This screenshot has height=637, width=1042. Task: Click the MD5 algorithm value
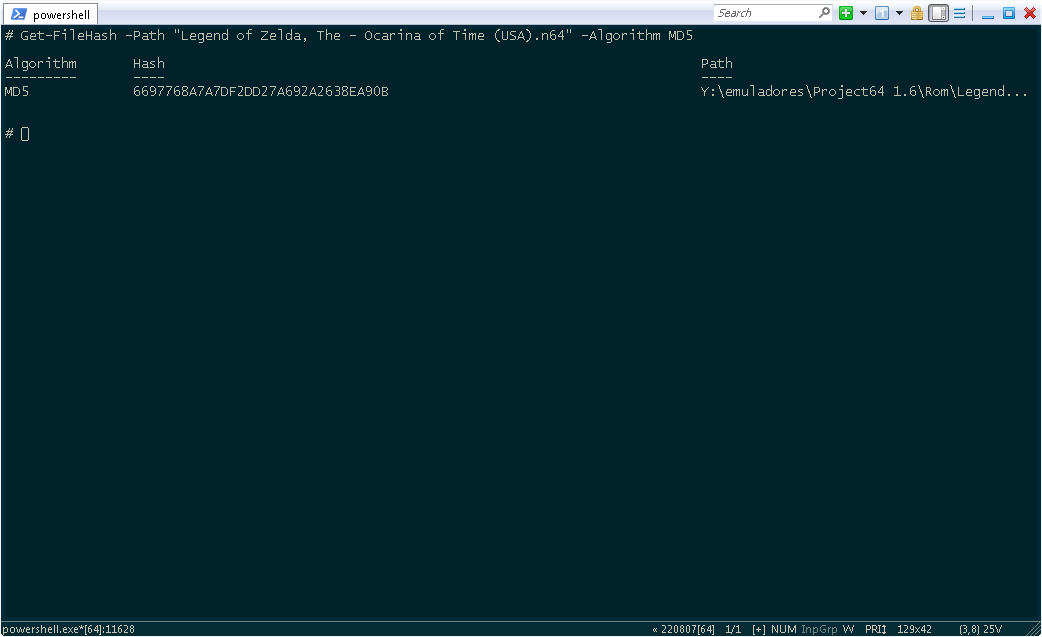coord(17,92)
